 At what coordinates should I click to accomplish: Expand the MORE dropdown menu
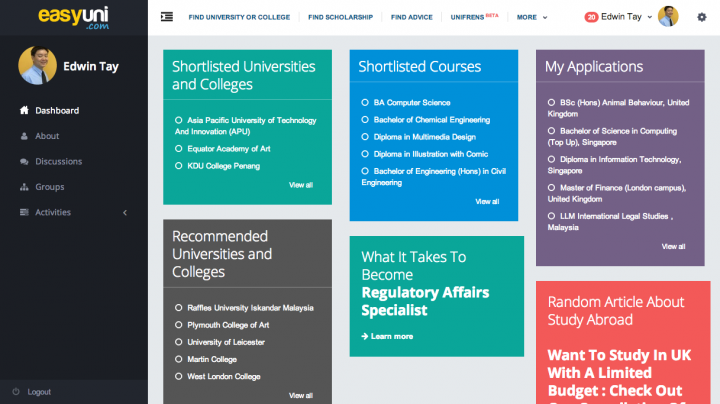532,17
